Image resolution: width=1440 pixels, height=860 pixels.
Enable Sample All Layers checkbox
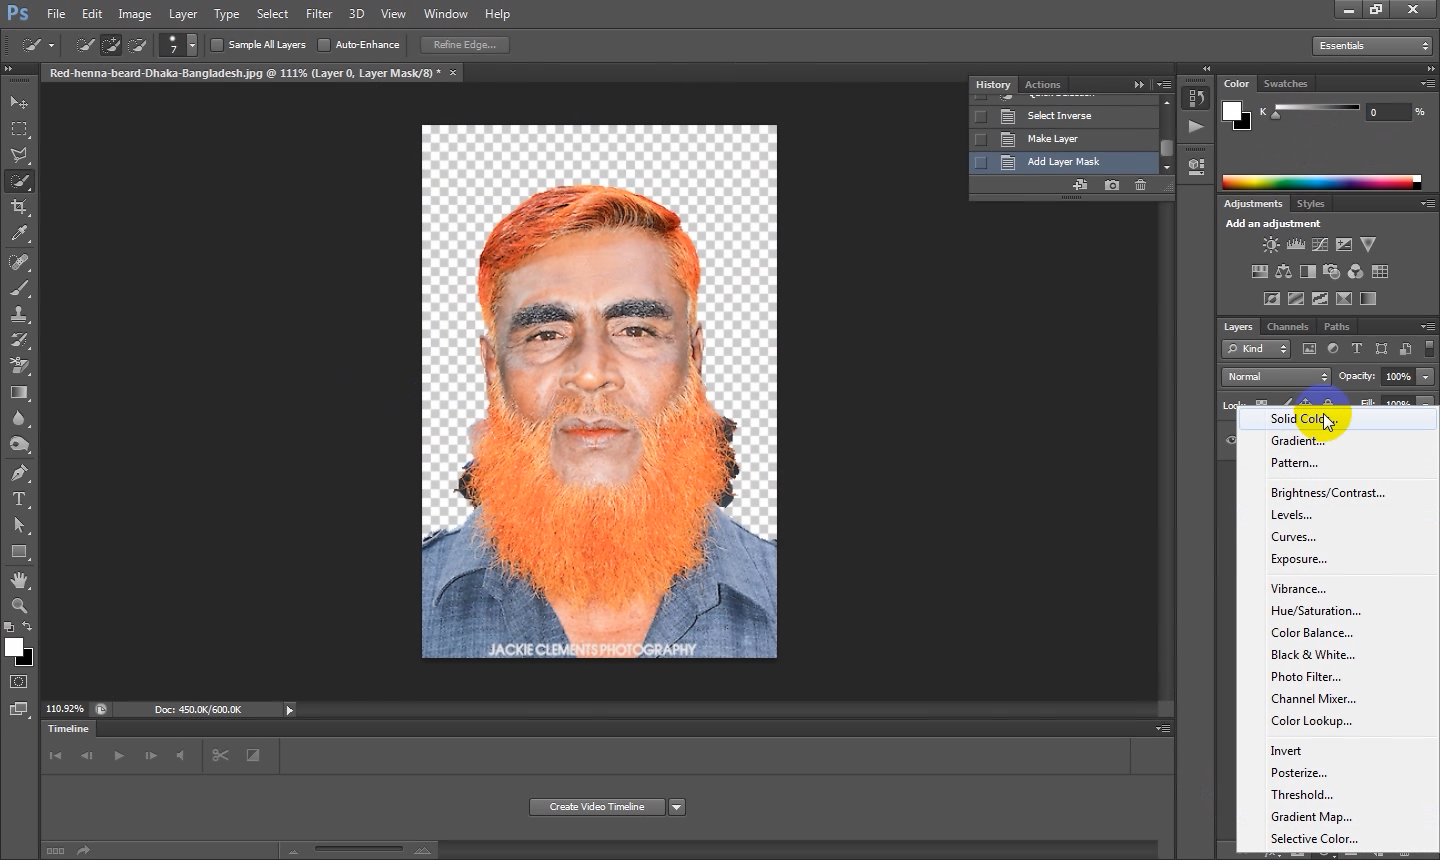click(217, 45)
